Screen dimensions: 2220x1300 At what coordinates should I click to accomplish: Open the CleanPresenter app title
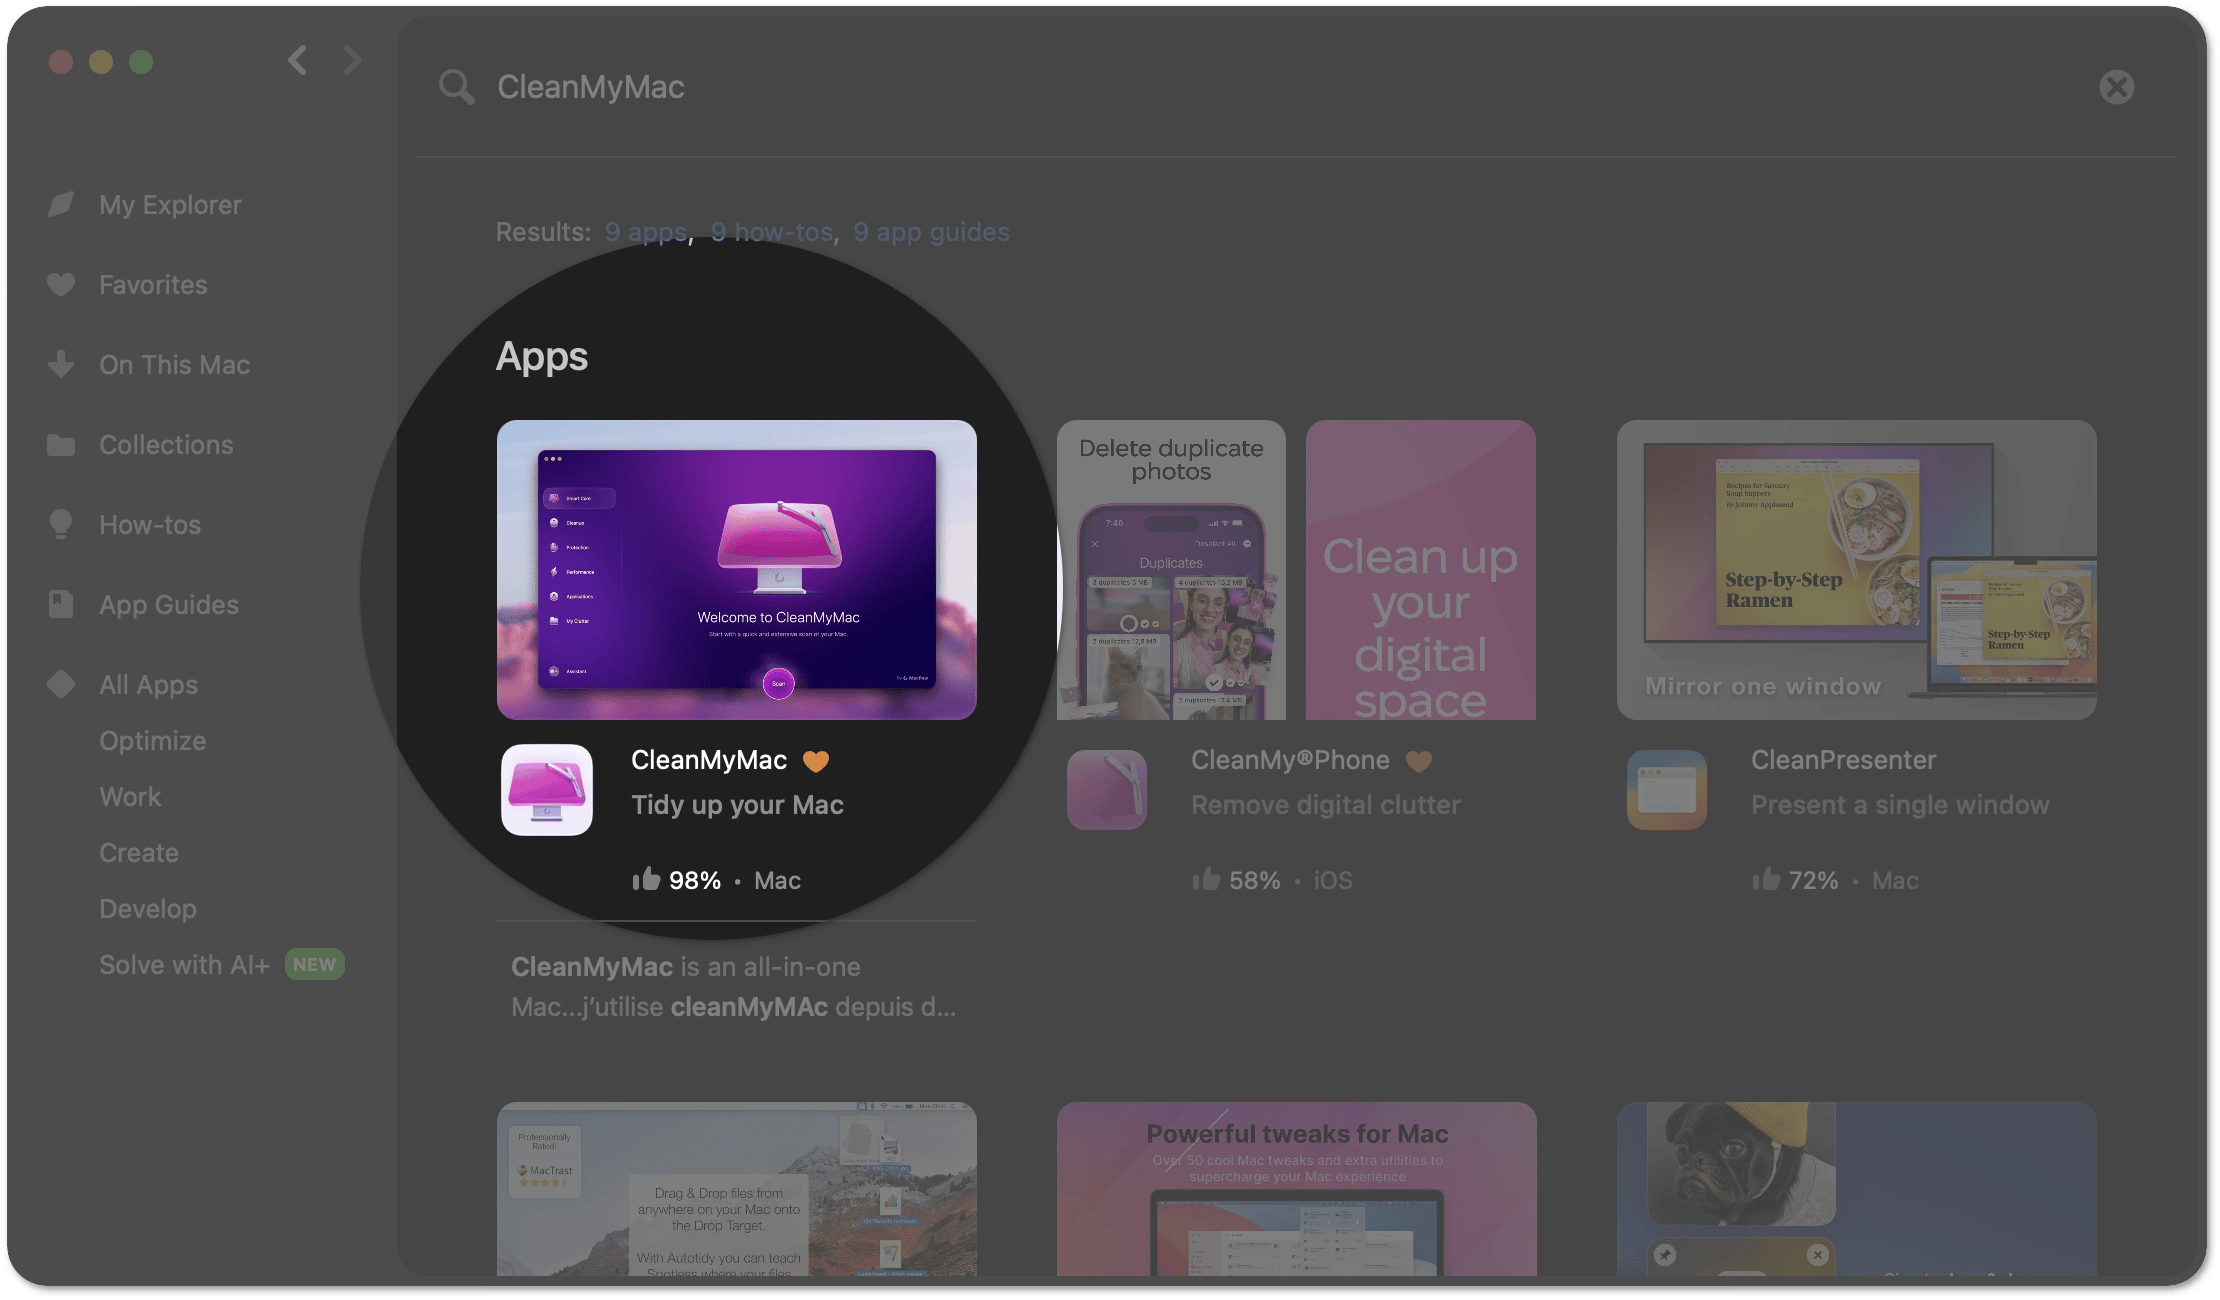[x=1843, y=760]
